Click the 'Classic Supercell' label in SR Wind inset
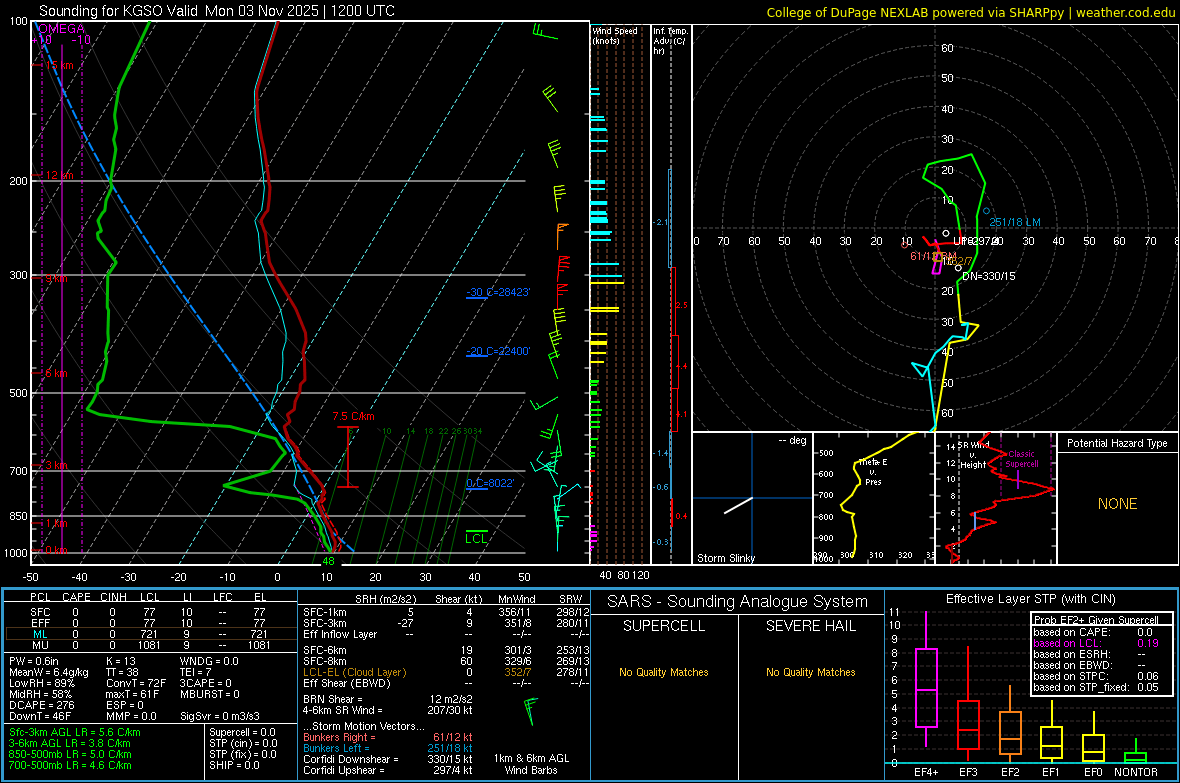 (1021, 459)
